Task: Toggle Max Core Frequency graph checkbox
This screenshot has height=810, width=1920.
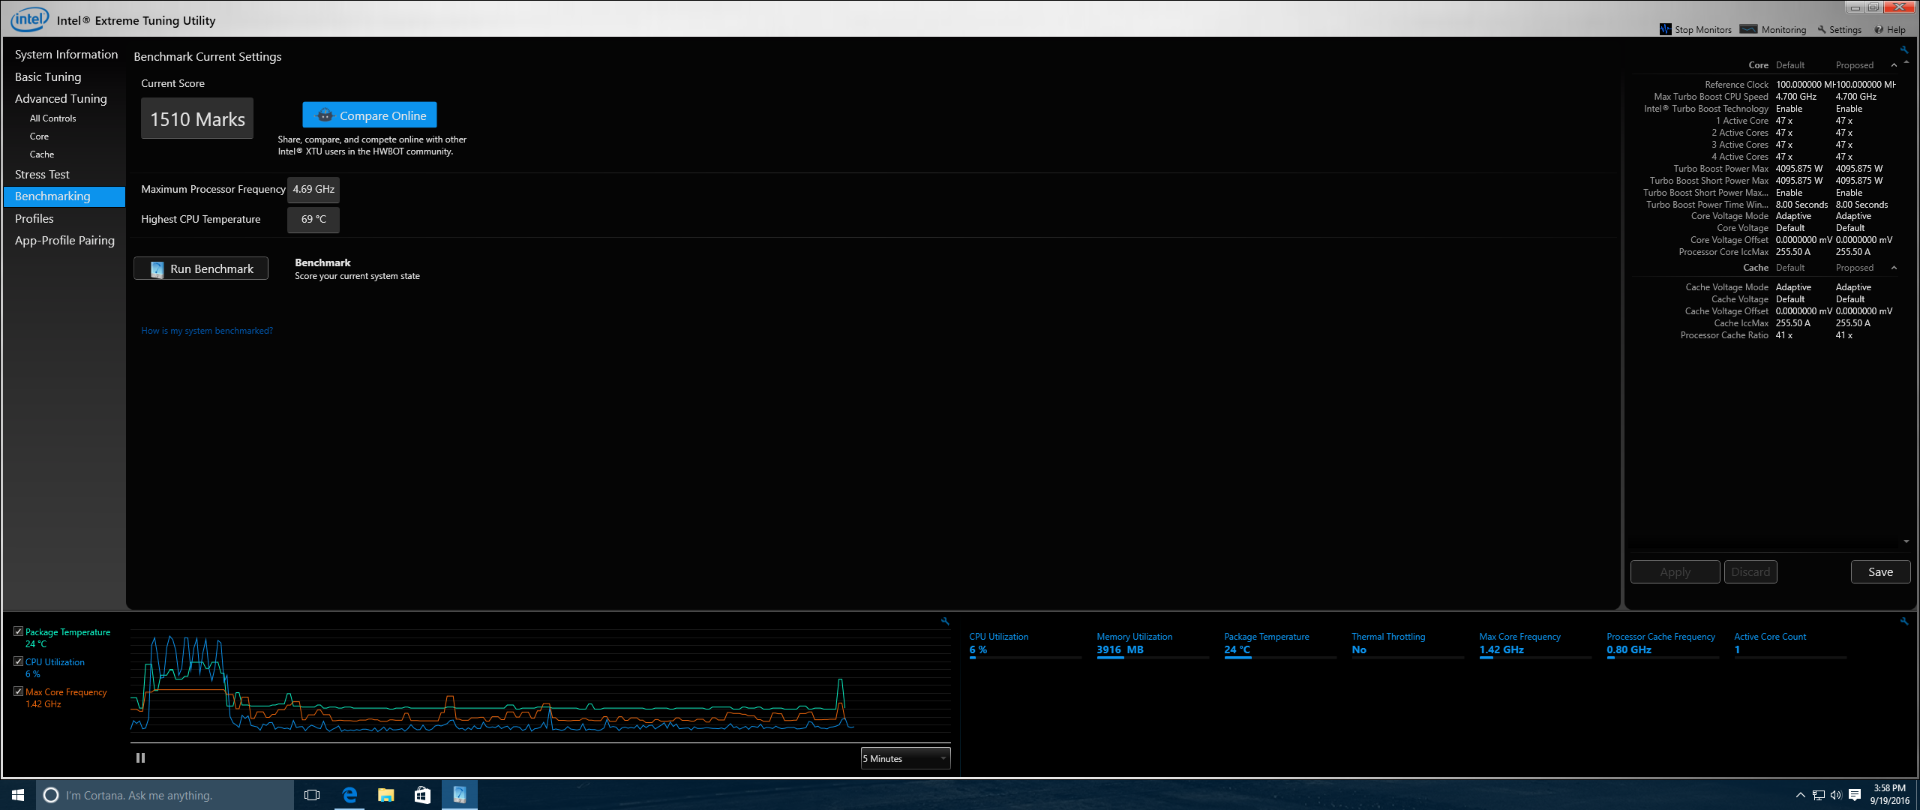Action: point(18,691)
